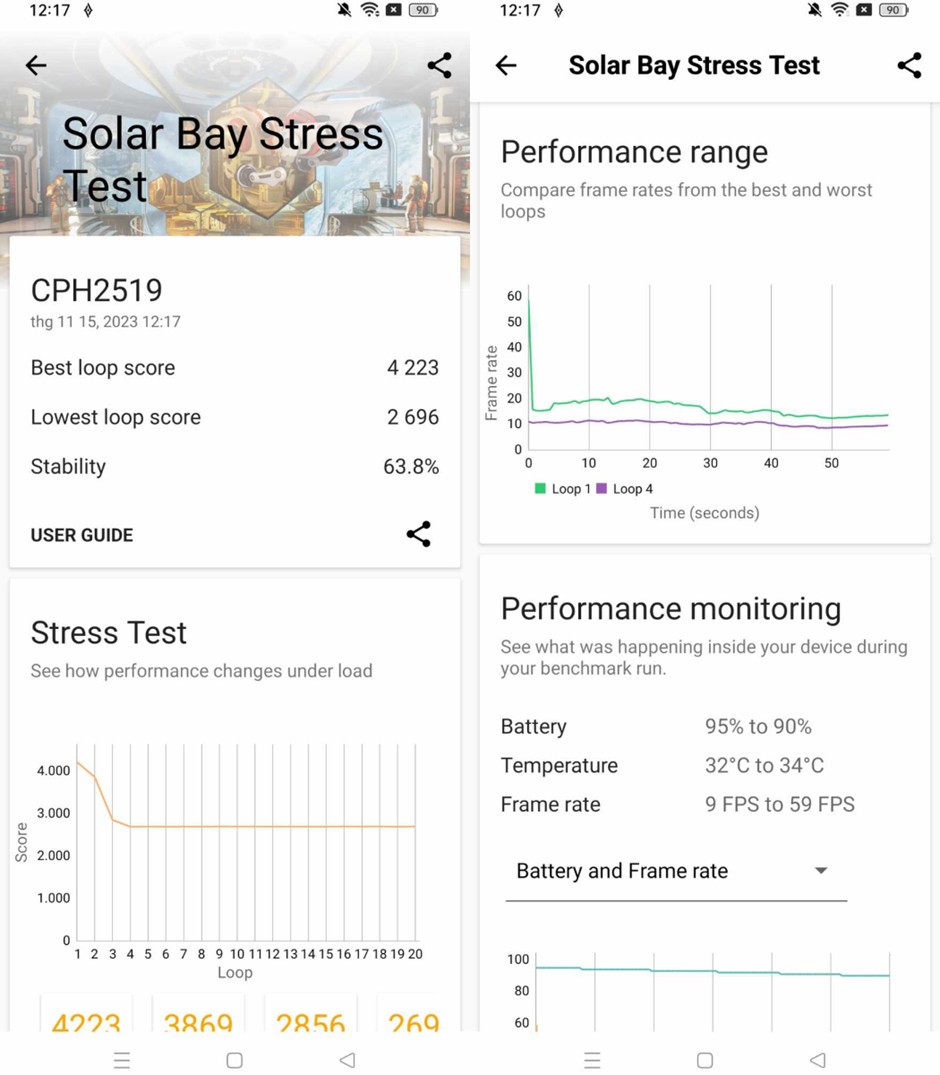Tap the 3869 loop score card
This screenshot has width=940, height=1075.
pyautogui.click(x=198, y=1013)
